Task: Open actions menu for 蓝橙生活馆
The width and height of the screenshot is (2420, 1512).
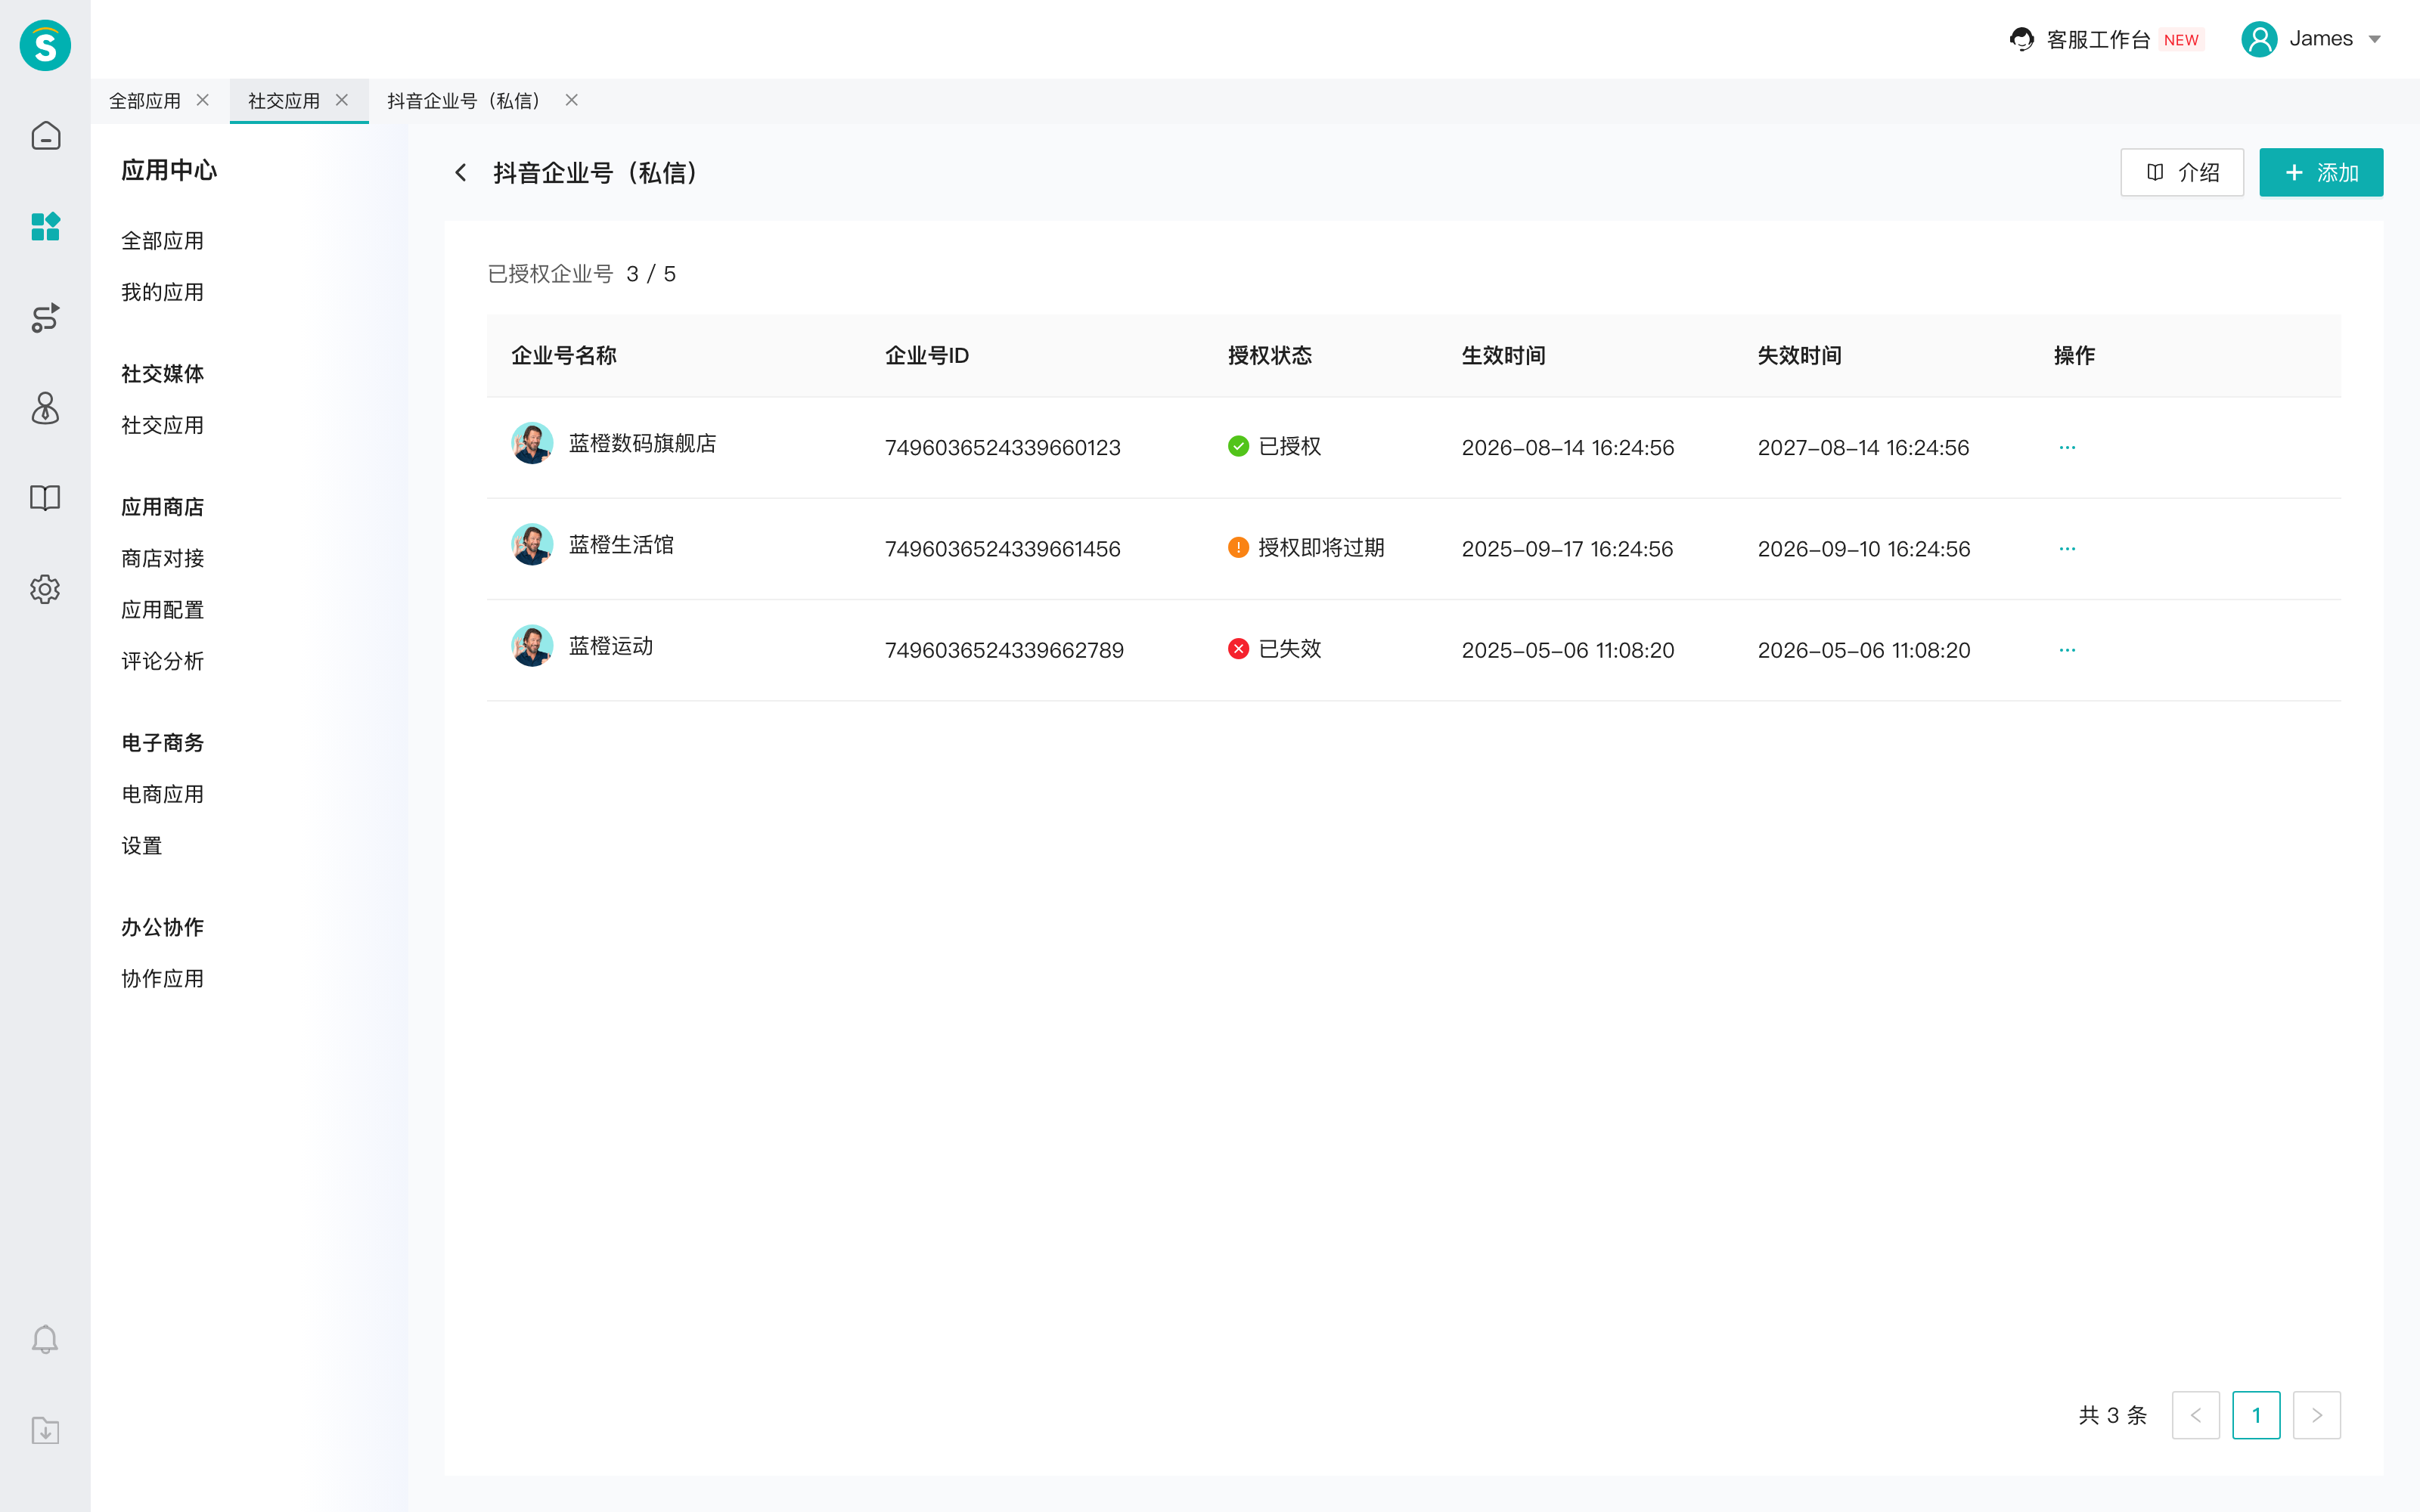Action: point(2067,549)
